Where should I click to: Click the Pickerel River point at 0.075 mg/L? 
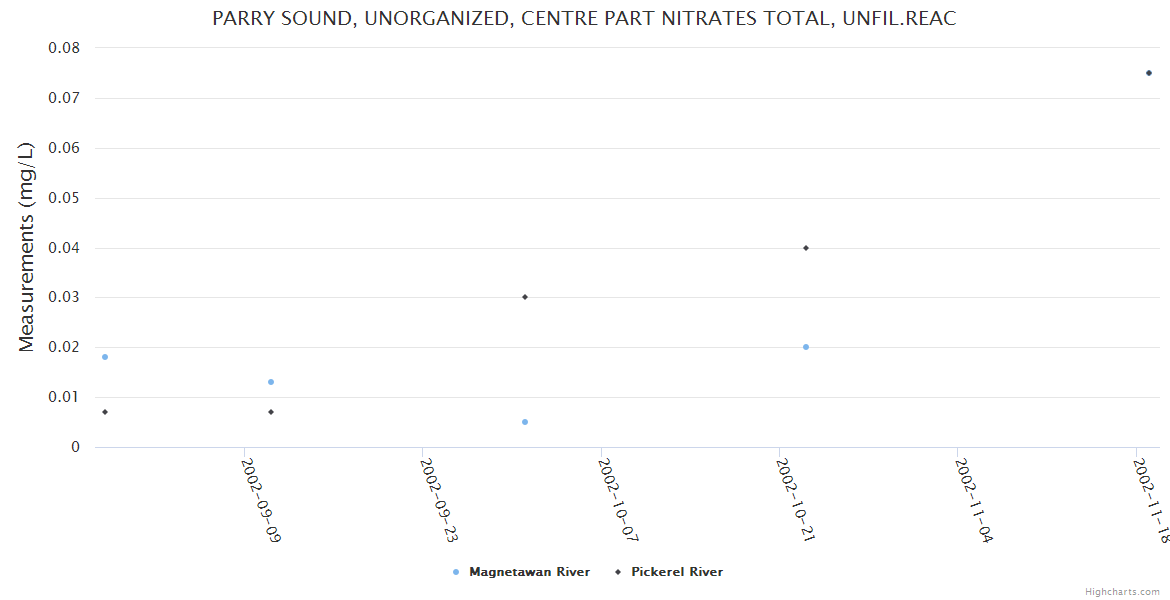[x=1149, y=73]
